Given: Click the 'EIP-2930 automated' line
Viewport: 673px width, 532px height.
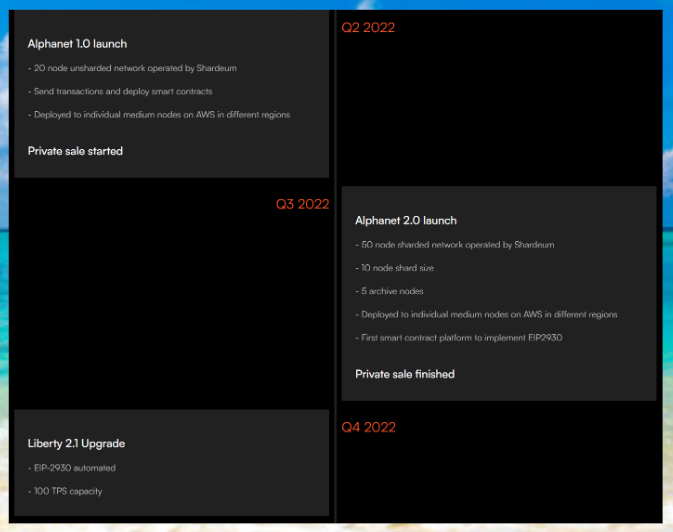Looking at the screenshot, I should click(72, 468).
